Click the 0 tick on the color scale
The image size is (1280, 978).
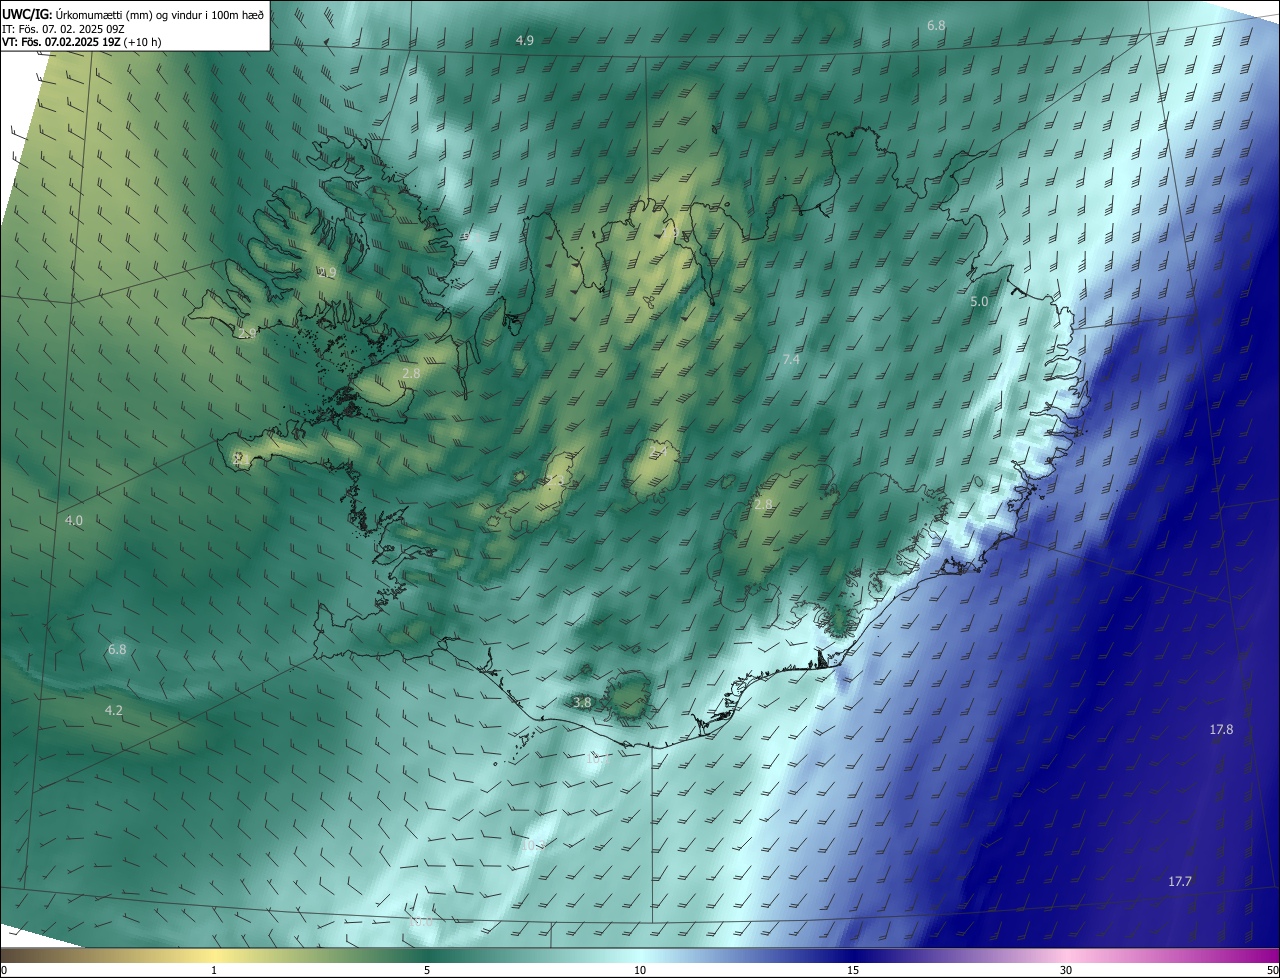point(3,970)
